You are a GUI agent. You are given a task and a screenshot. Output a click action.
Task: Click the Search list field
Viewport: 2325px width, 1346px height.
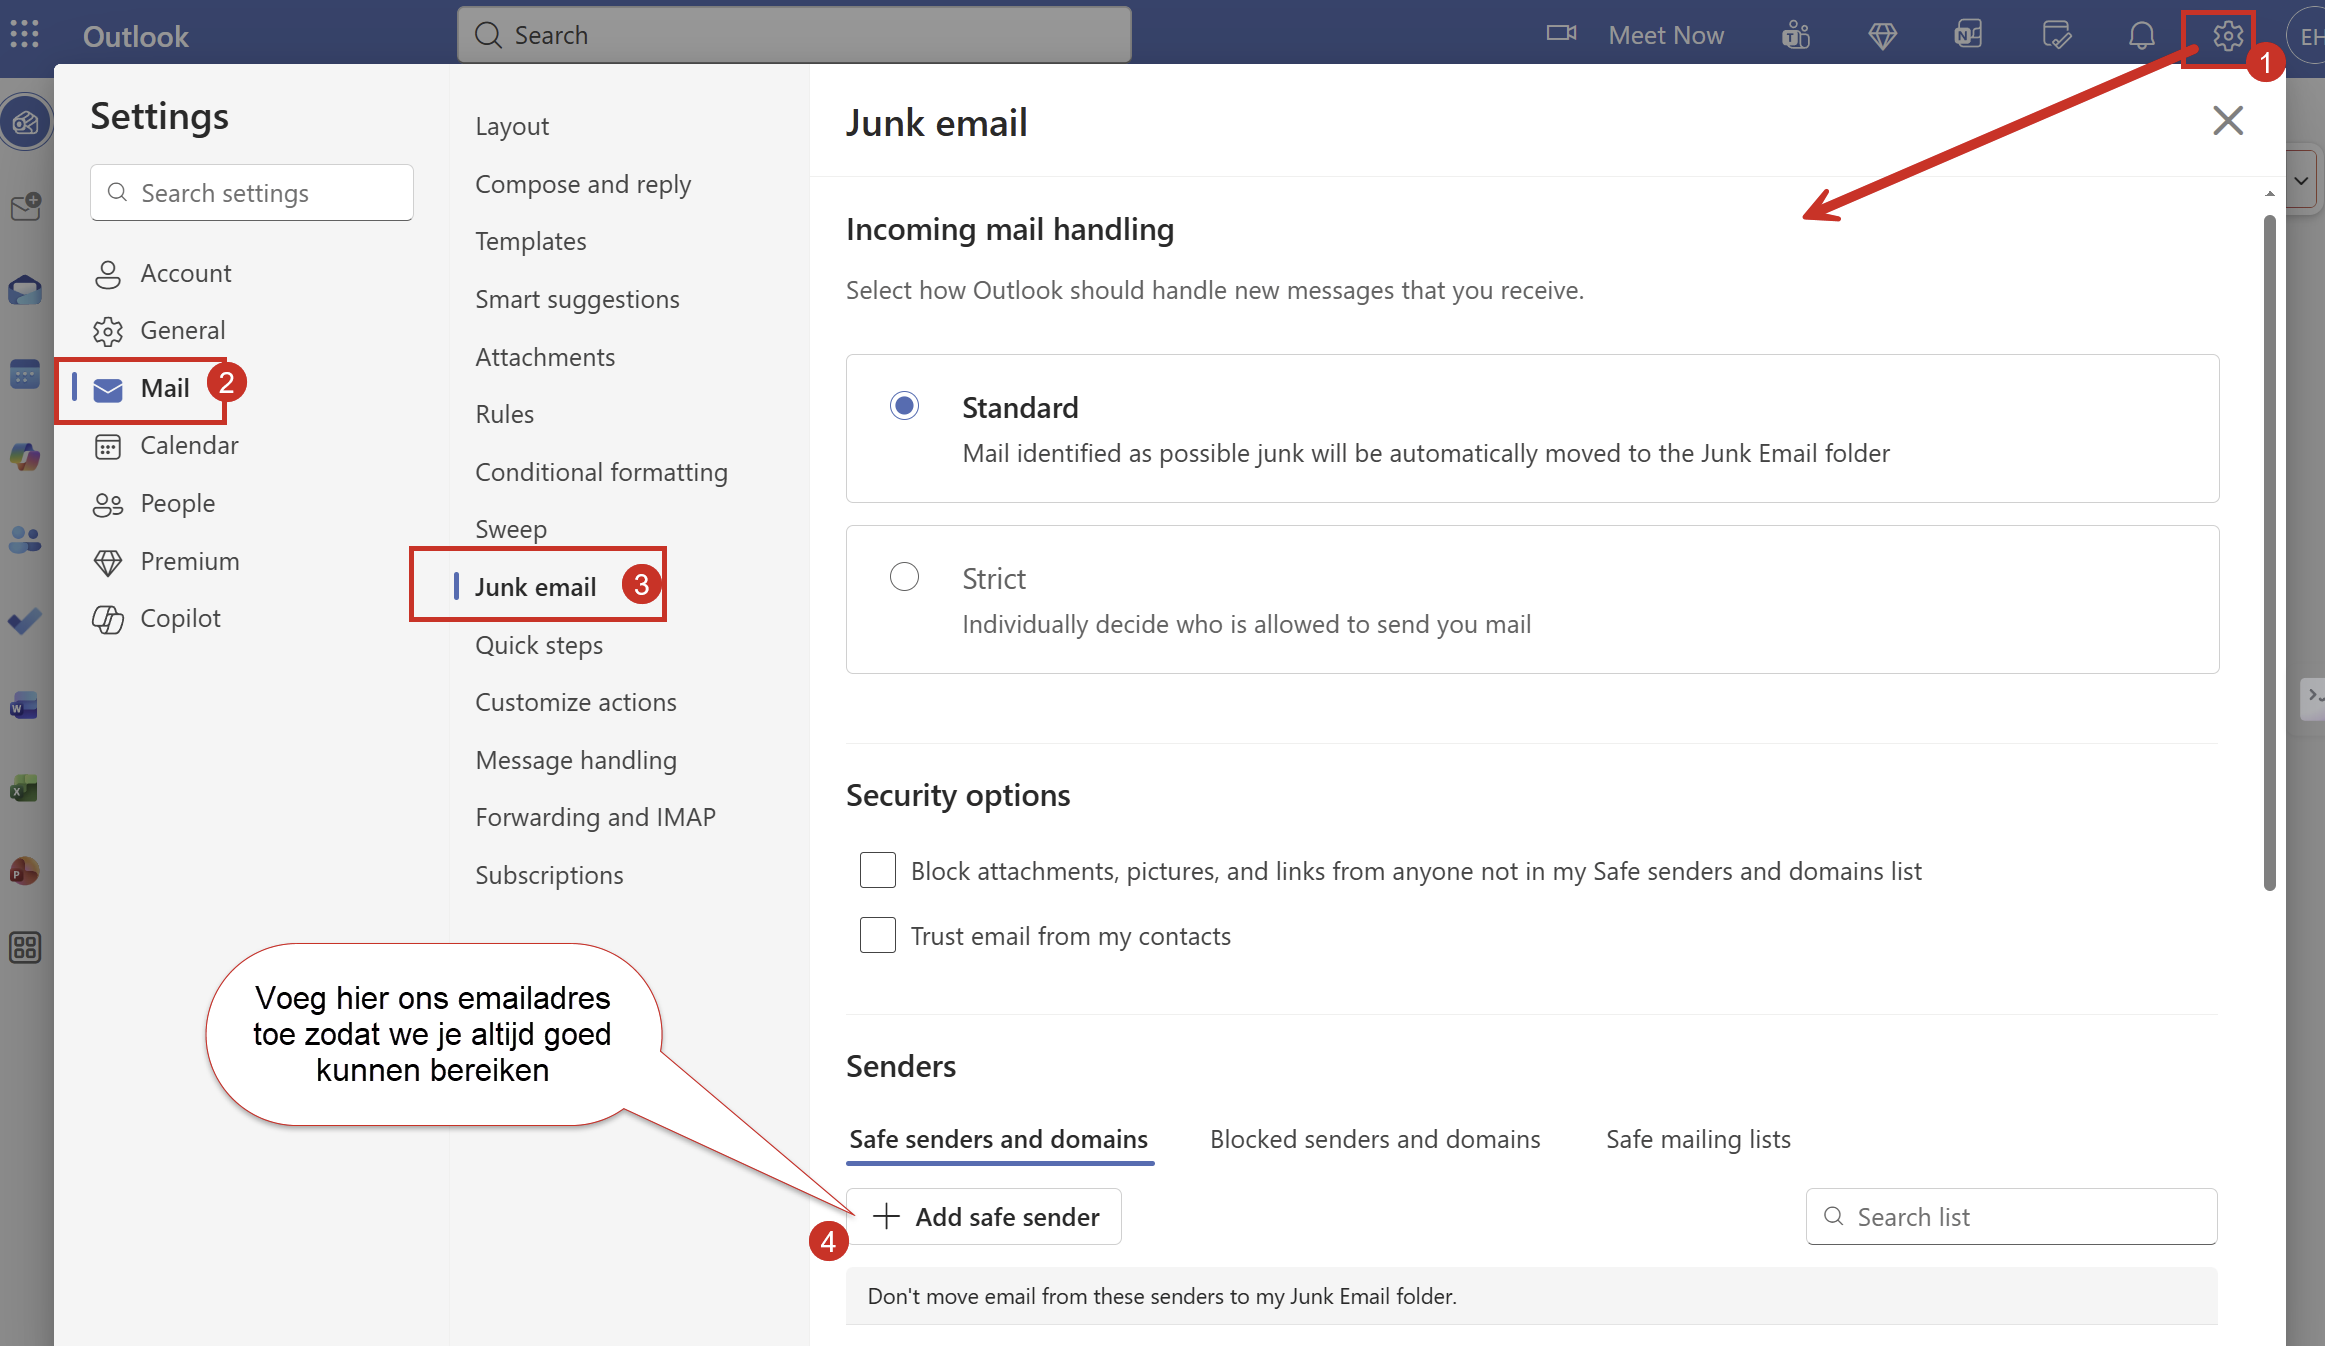[2011, 1216]
